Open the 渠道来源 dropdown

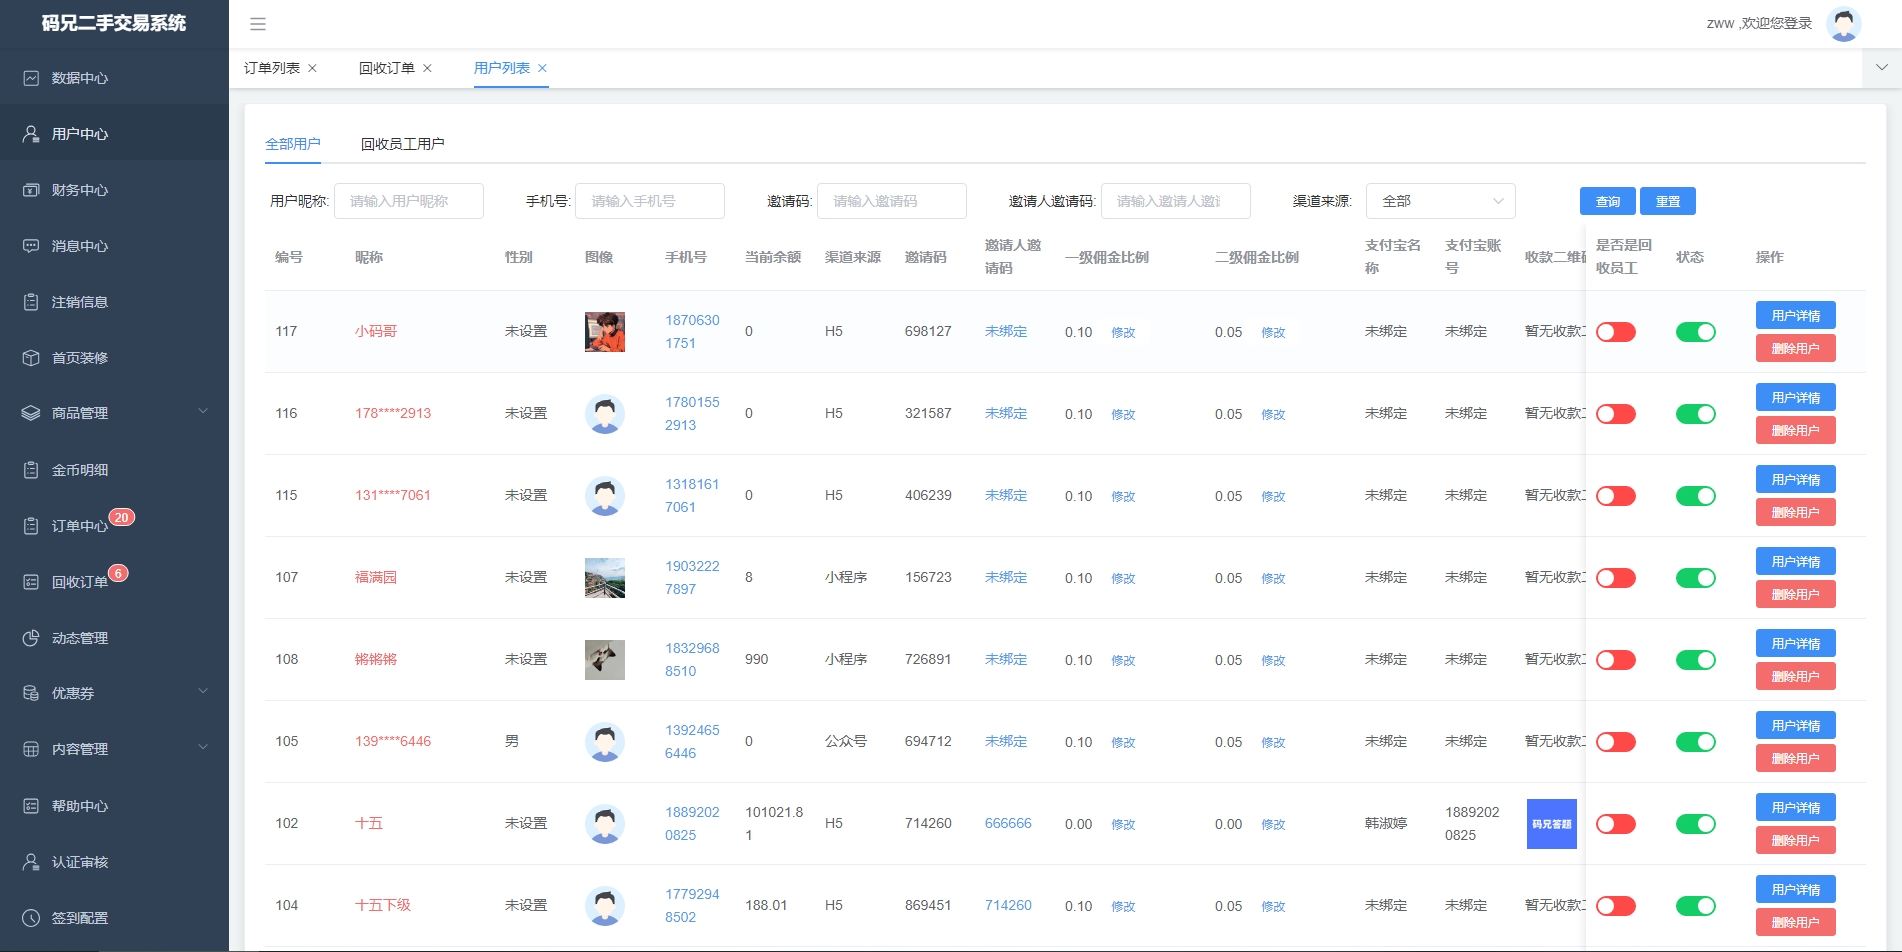point(1441,201)
